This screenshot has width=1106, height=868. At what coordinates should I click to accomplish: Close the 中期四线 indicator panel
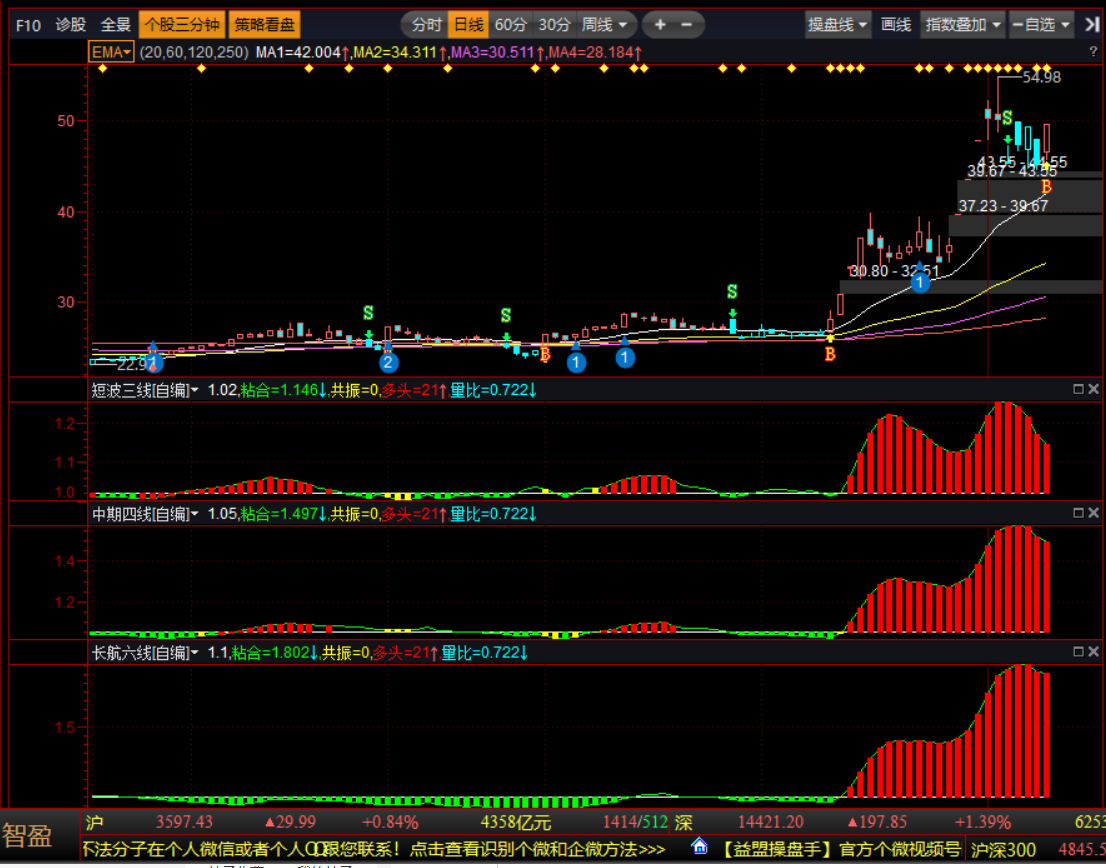[x=1093, y=513]
